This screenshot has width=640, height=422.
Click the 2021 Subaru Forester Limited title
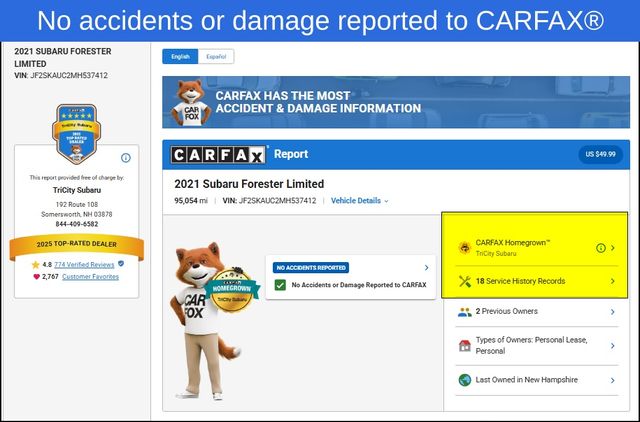tap(249, 184)
